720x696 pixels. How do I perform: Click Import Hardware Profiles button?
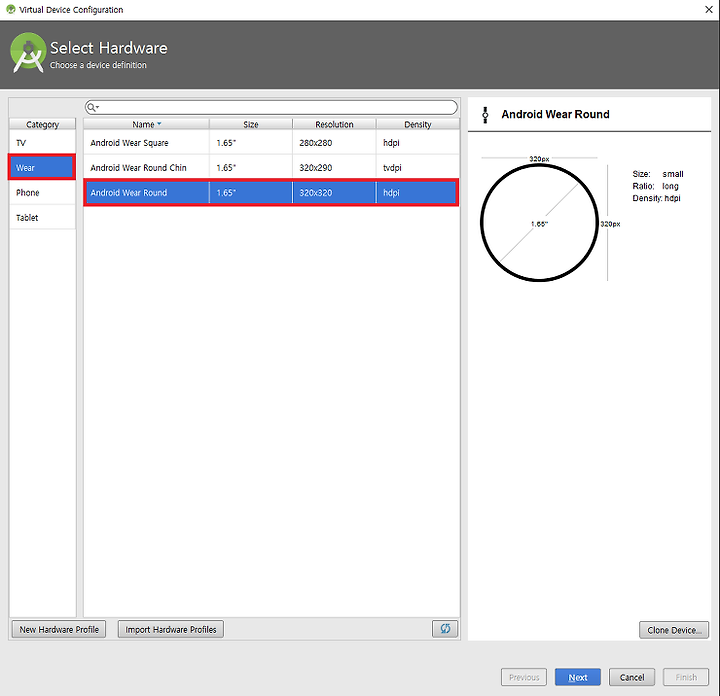coord(171,629)
